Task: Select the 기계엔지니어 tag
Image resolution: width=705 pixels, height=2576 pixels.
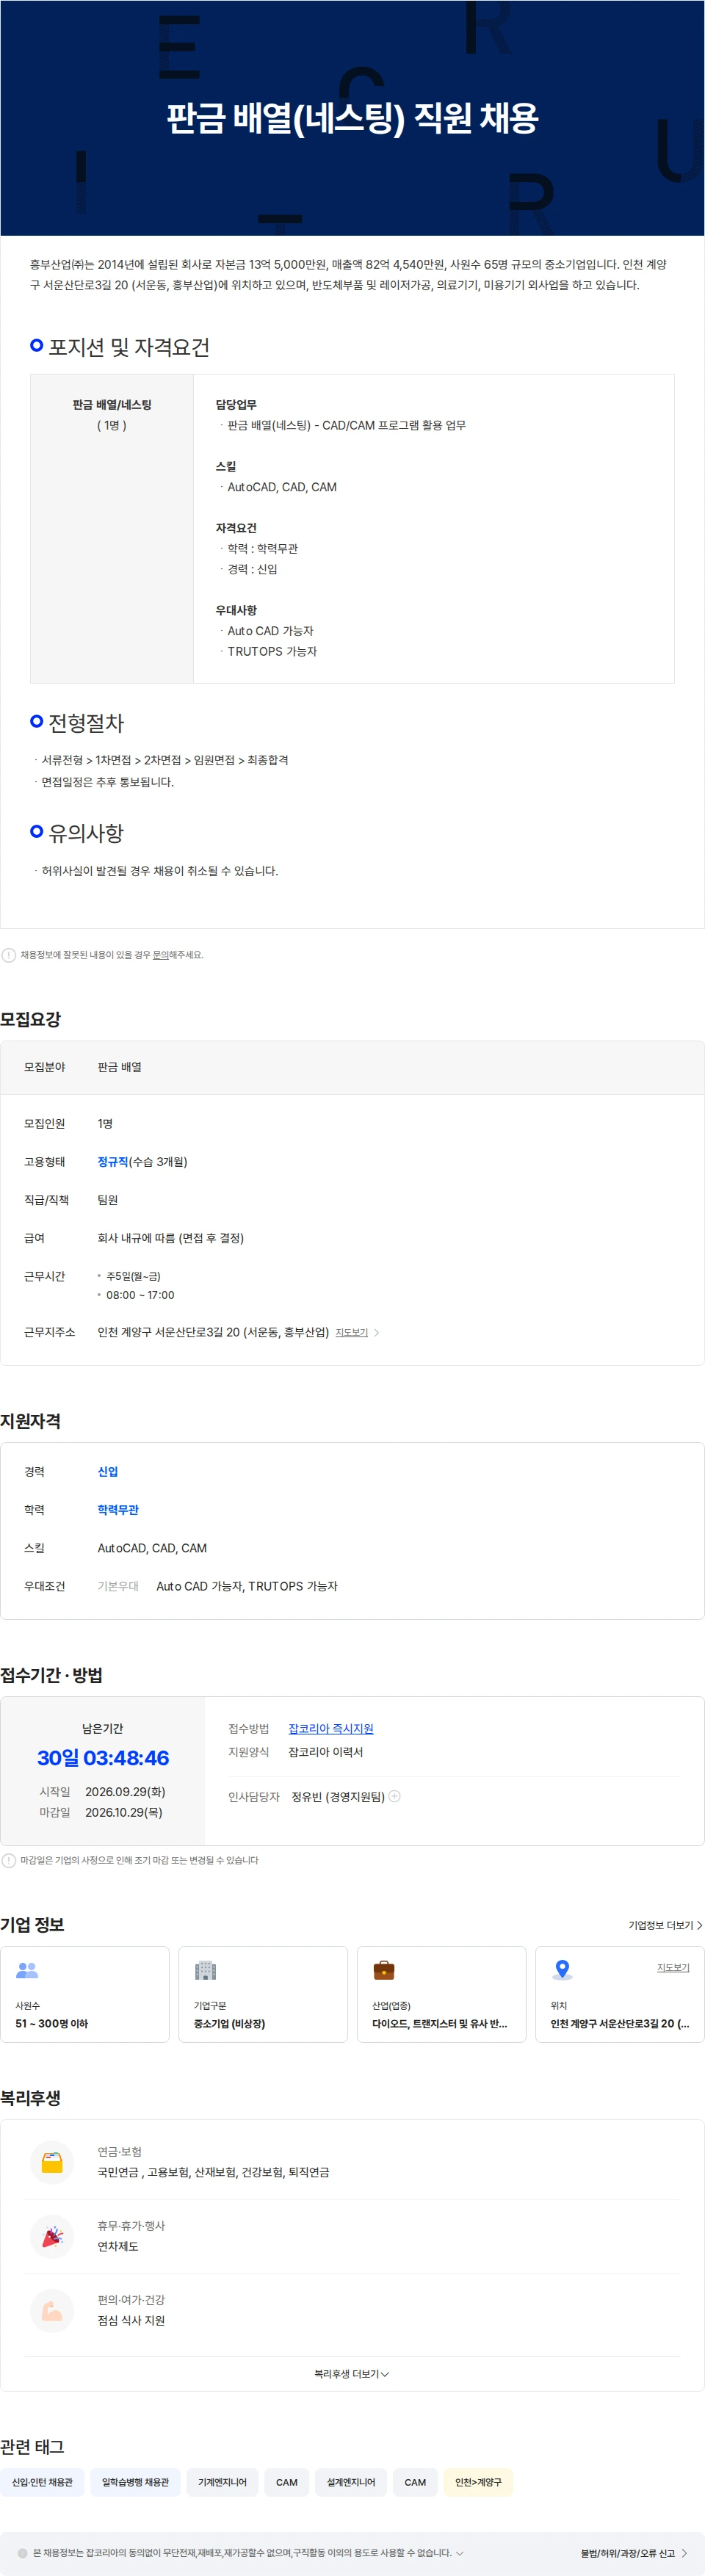Action: [222, 2482]
